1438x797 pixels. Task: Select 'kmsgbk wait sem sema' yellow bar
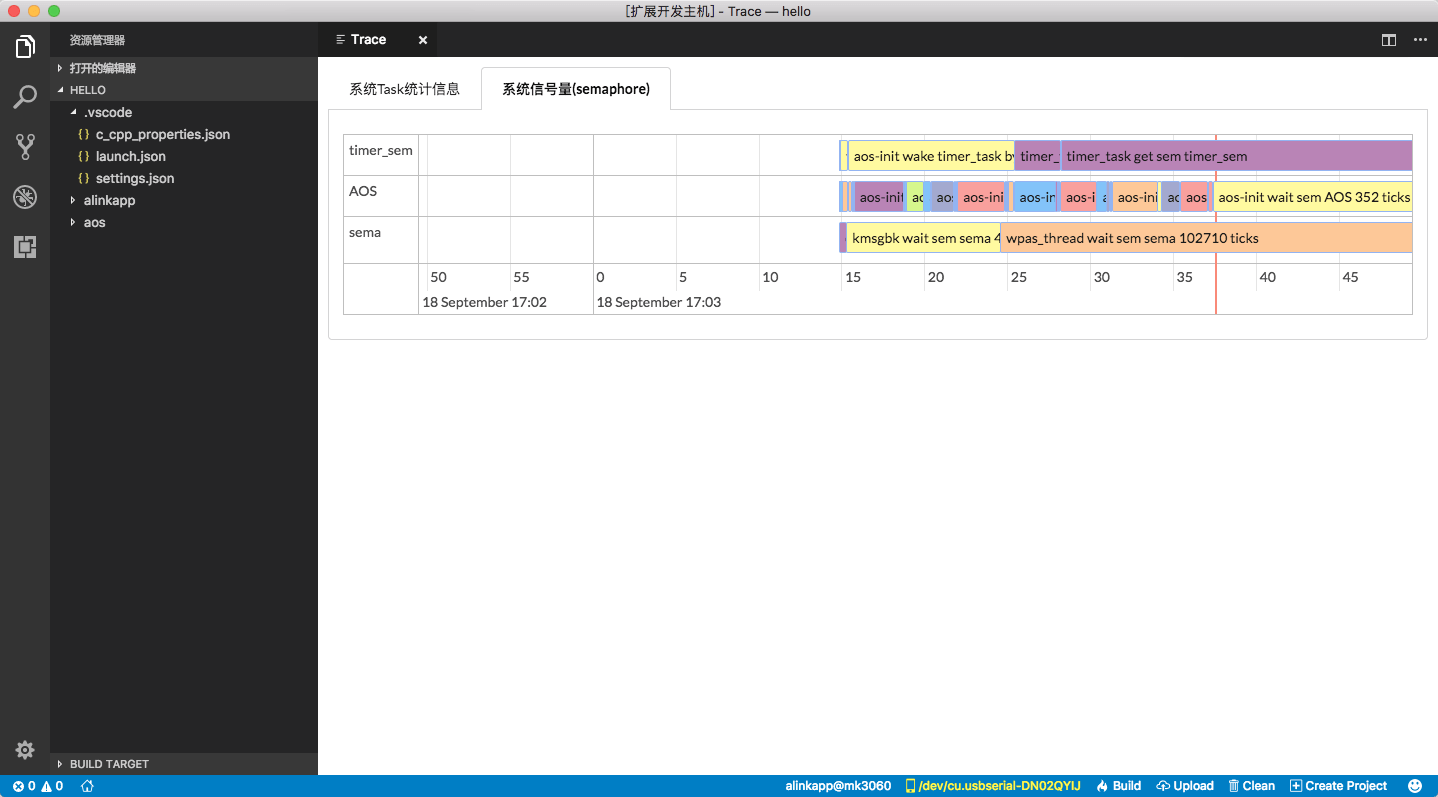tap(923, 238)
